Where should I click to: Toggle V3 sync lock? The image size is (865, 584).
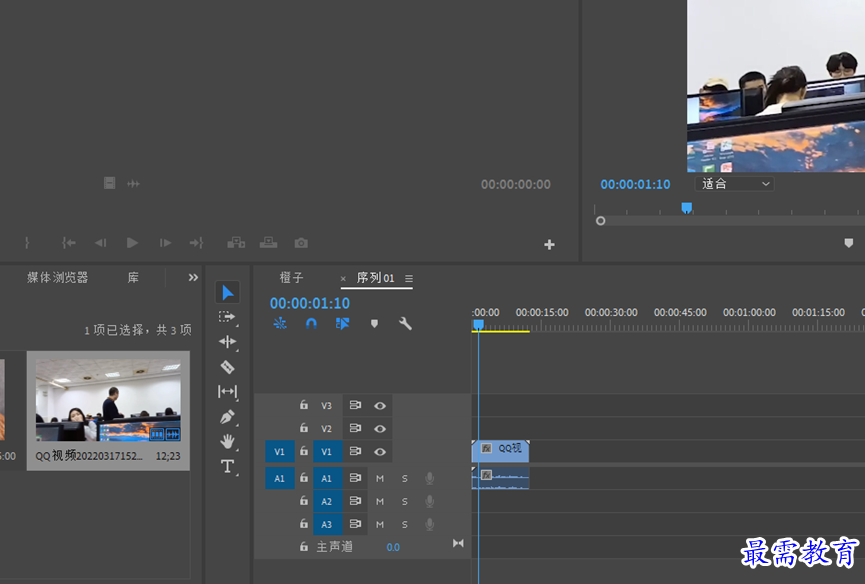(355, 405)
